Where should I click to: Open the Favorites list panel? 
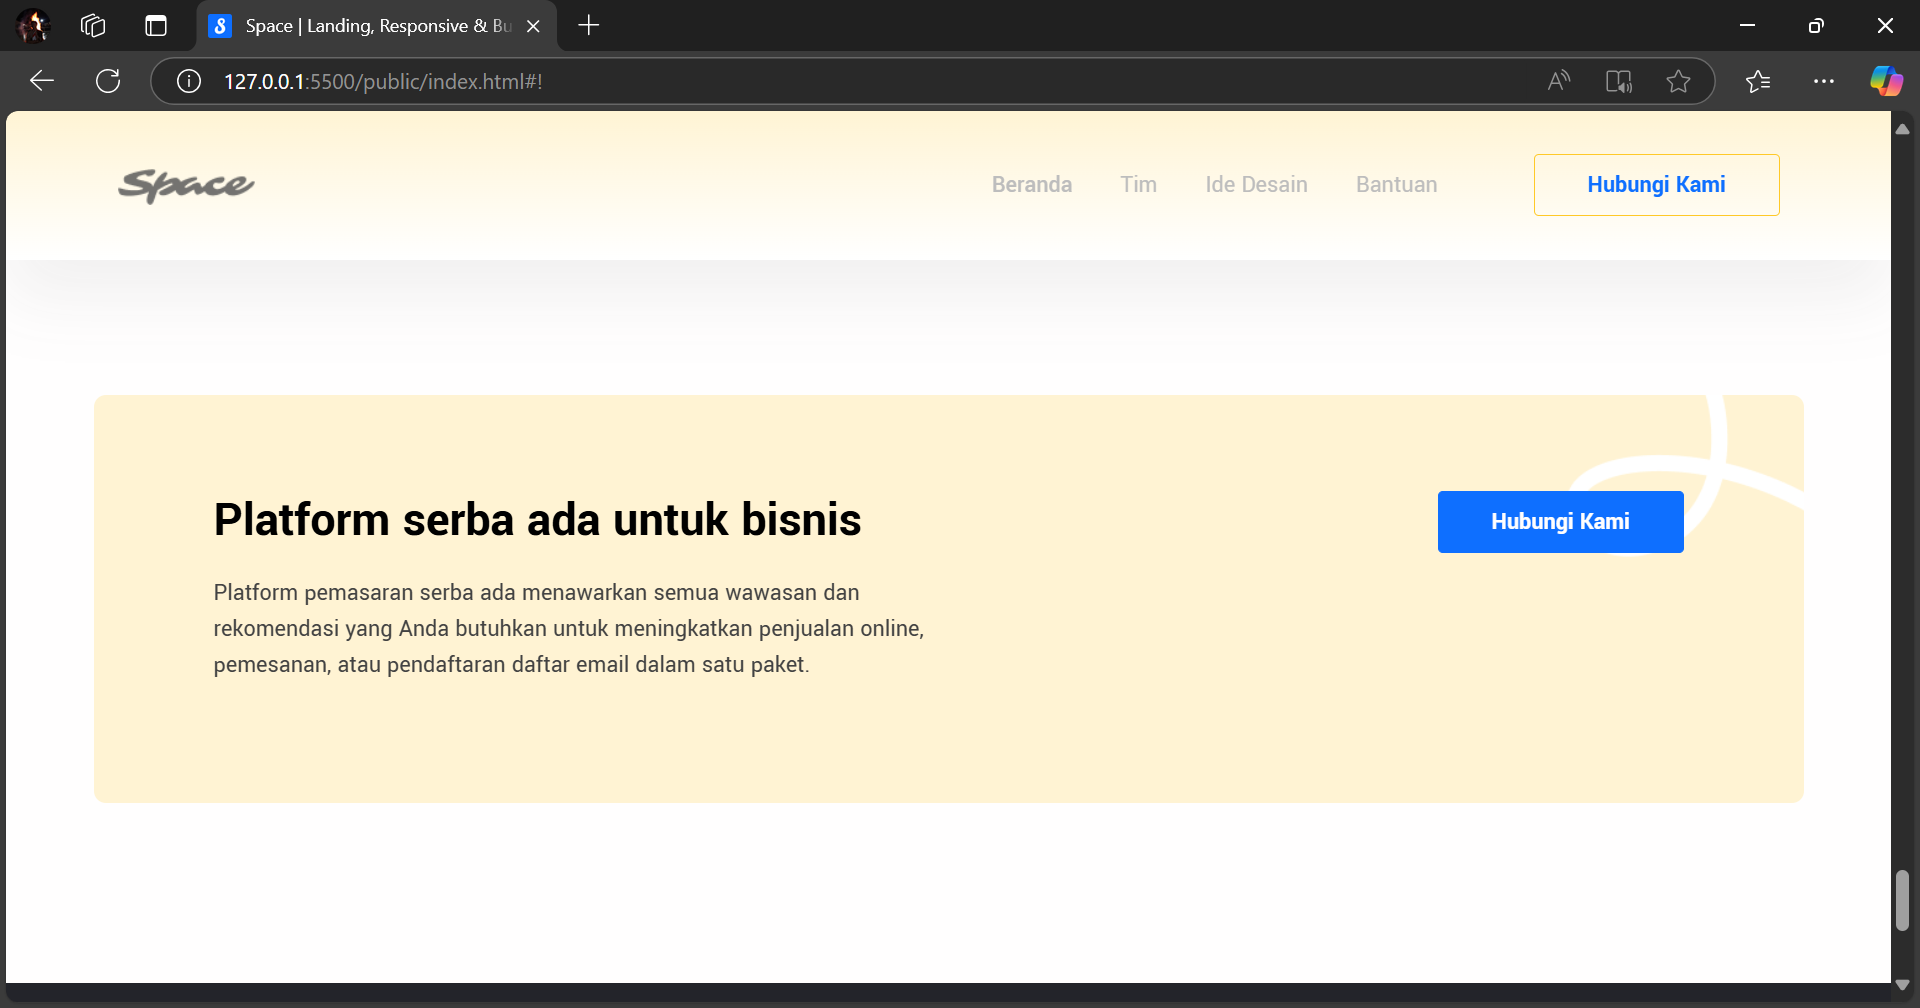coord(1758,81)
